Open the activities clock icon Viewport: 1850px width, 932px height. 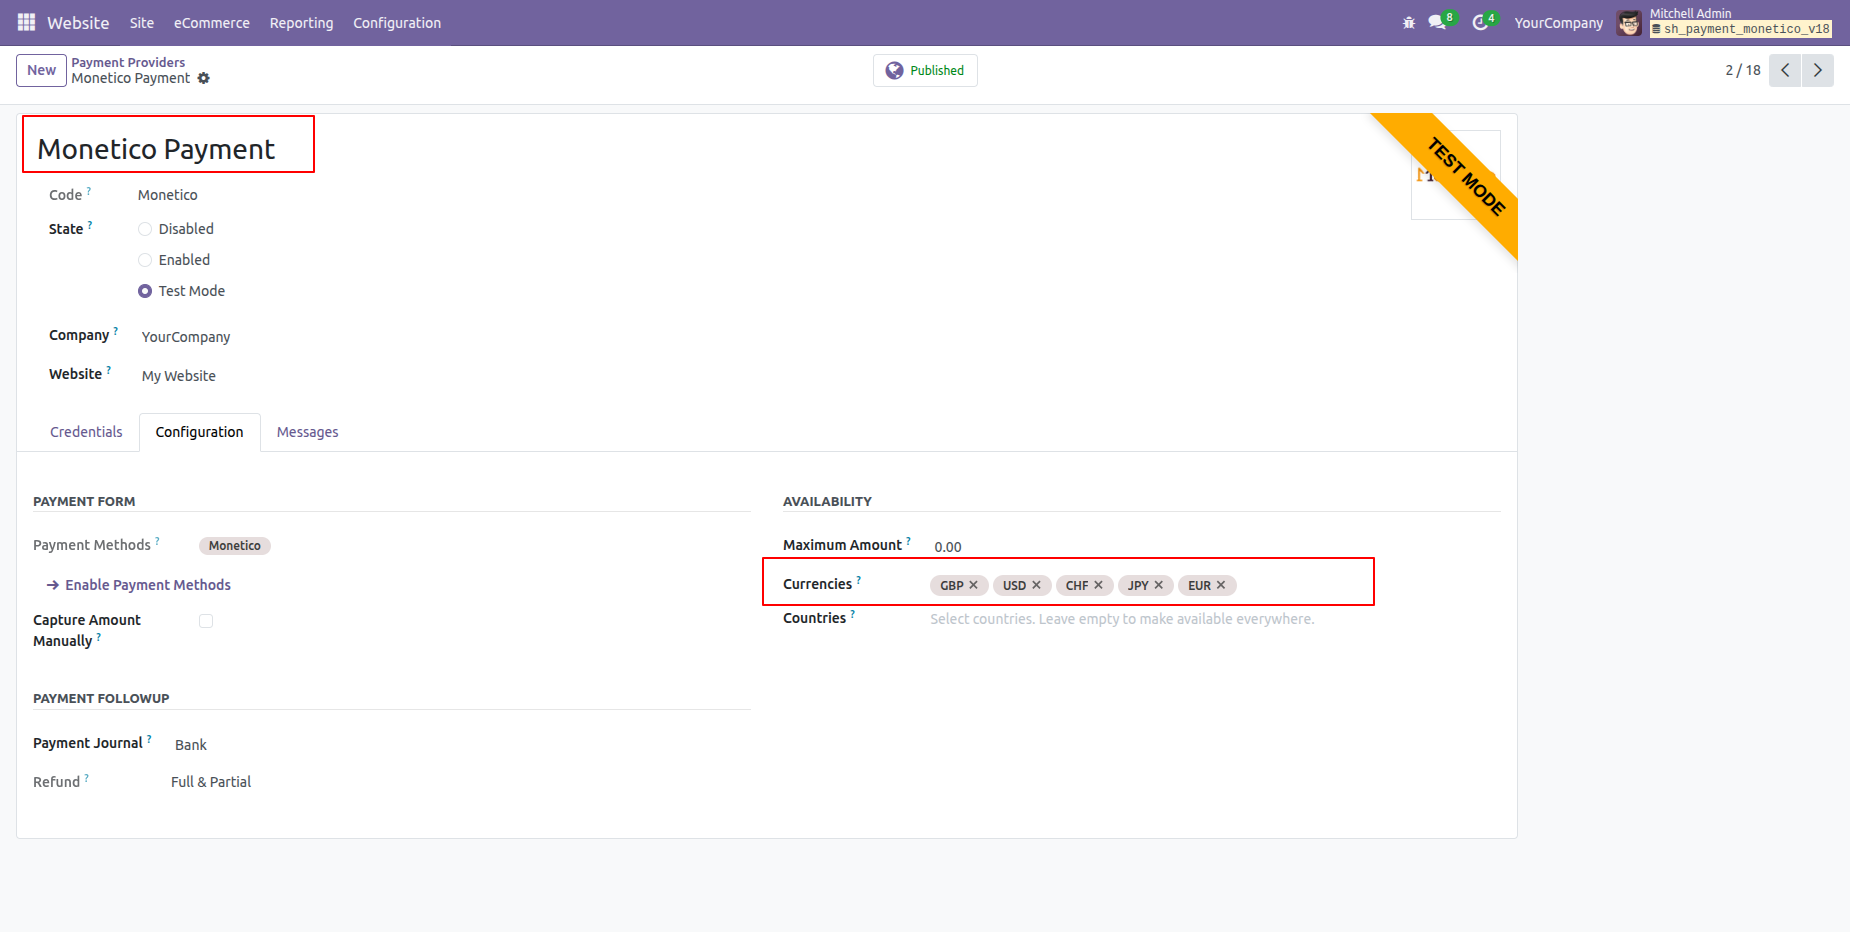coord(1481,22)
